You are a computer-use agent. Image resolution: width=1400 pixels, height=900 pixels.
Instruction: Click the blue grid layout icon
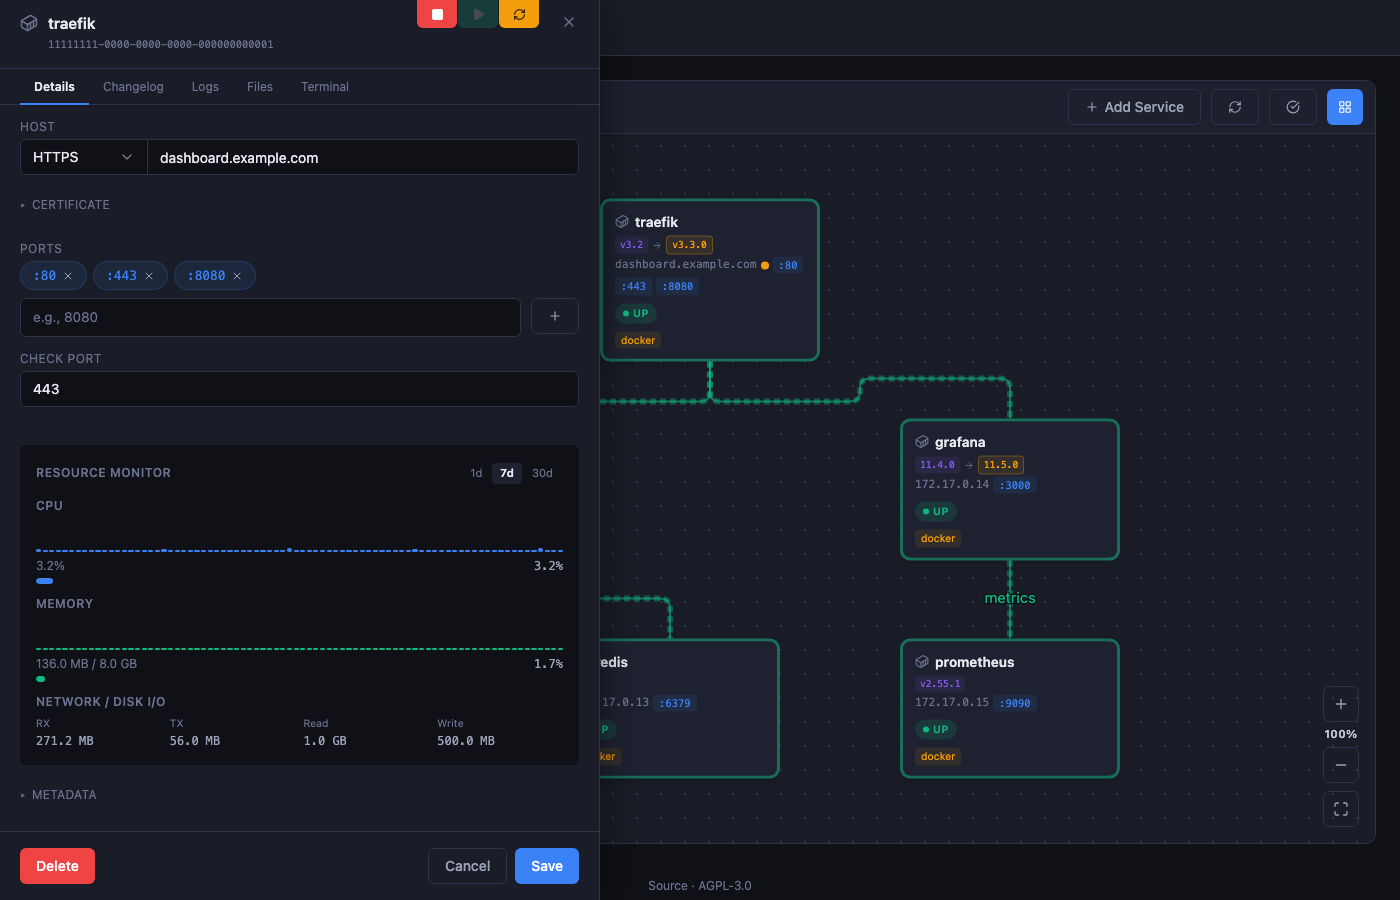(1345, 107)
